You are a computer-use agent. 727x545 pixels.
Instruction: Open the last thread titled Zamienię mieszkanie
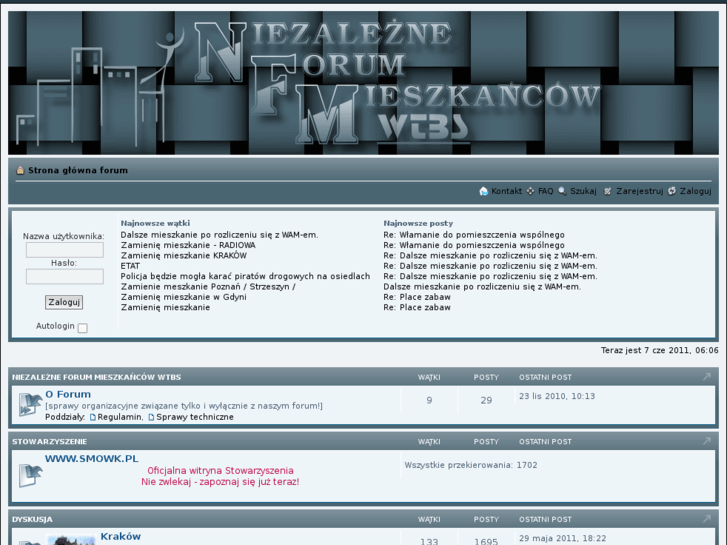tap(166, 308)
